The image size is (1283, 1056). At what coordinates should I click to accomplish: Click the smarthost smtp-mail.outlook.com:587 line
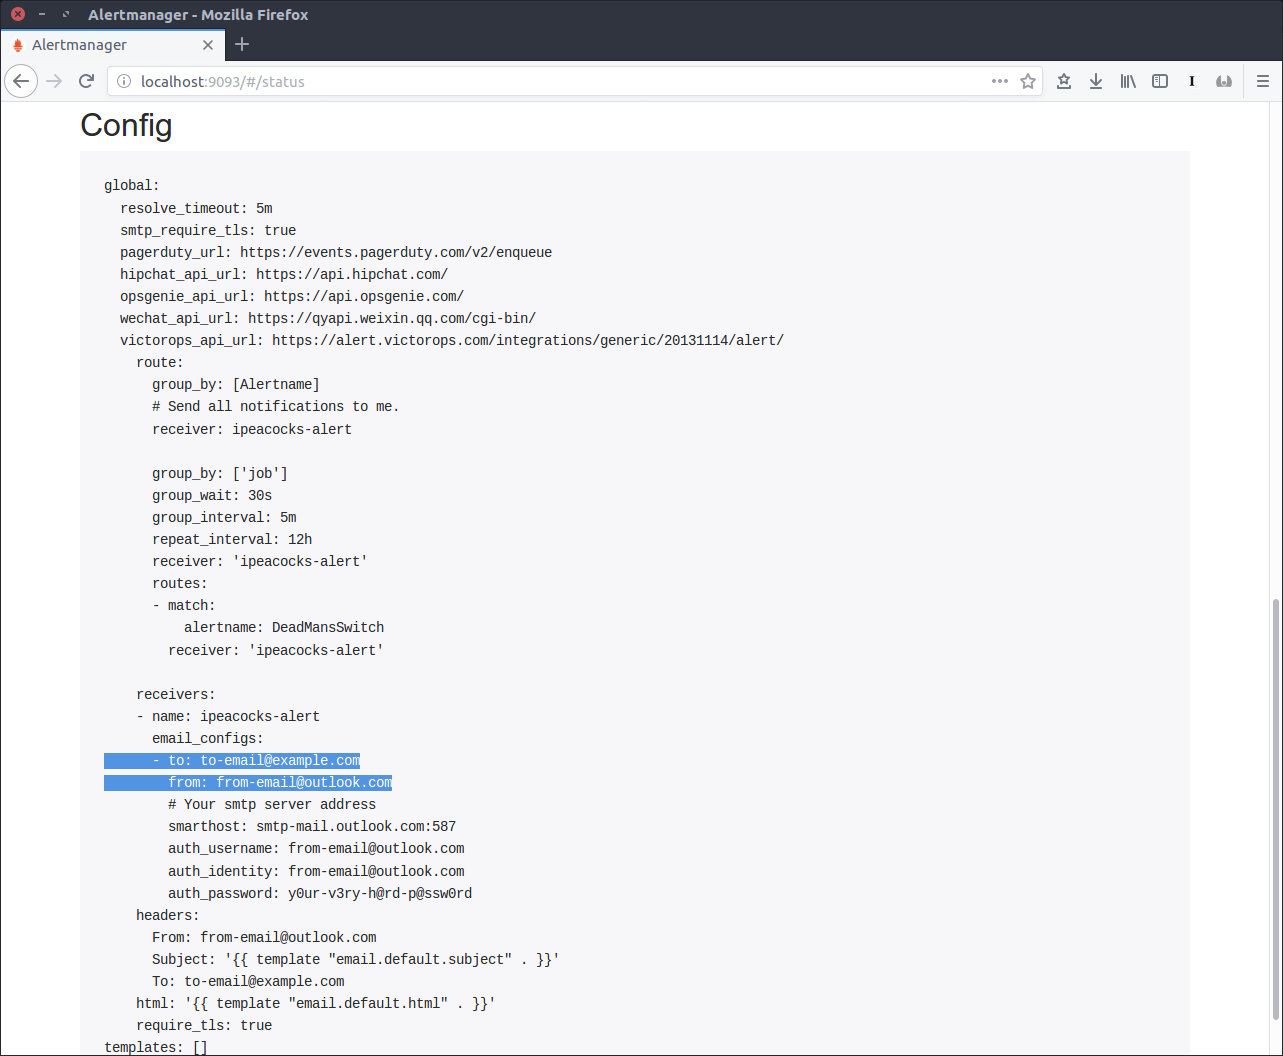tap(312, 826)
